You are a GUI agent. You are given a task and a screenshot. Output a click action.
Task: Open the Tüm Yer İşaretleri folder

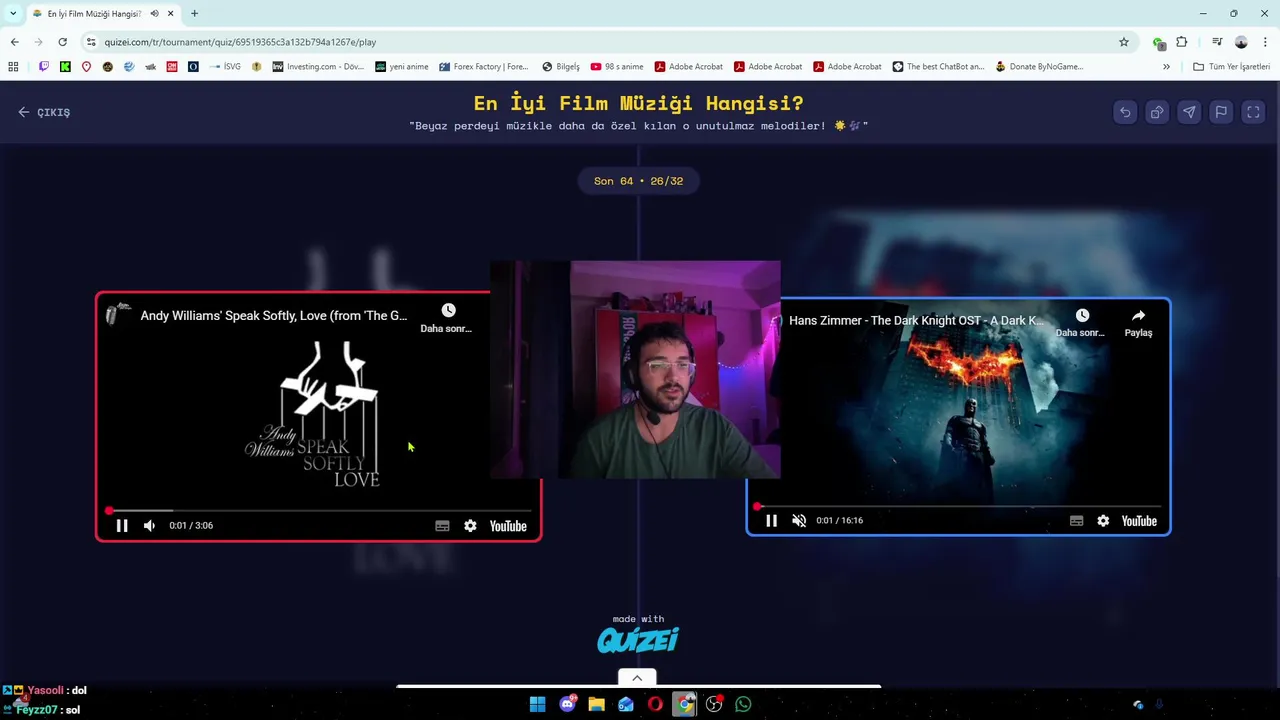[x=1231, y=67]
